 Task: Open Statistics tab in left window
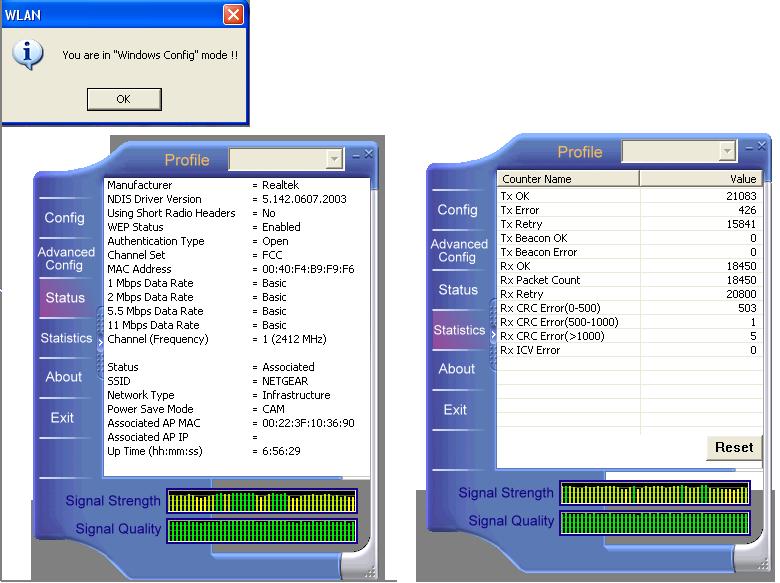point(66,338)
